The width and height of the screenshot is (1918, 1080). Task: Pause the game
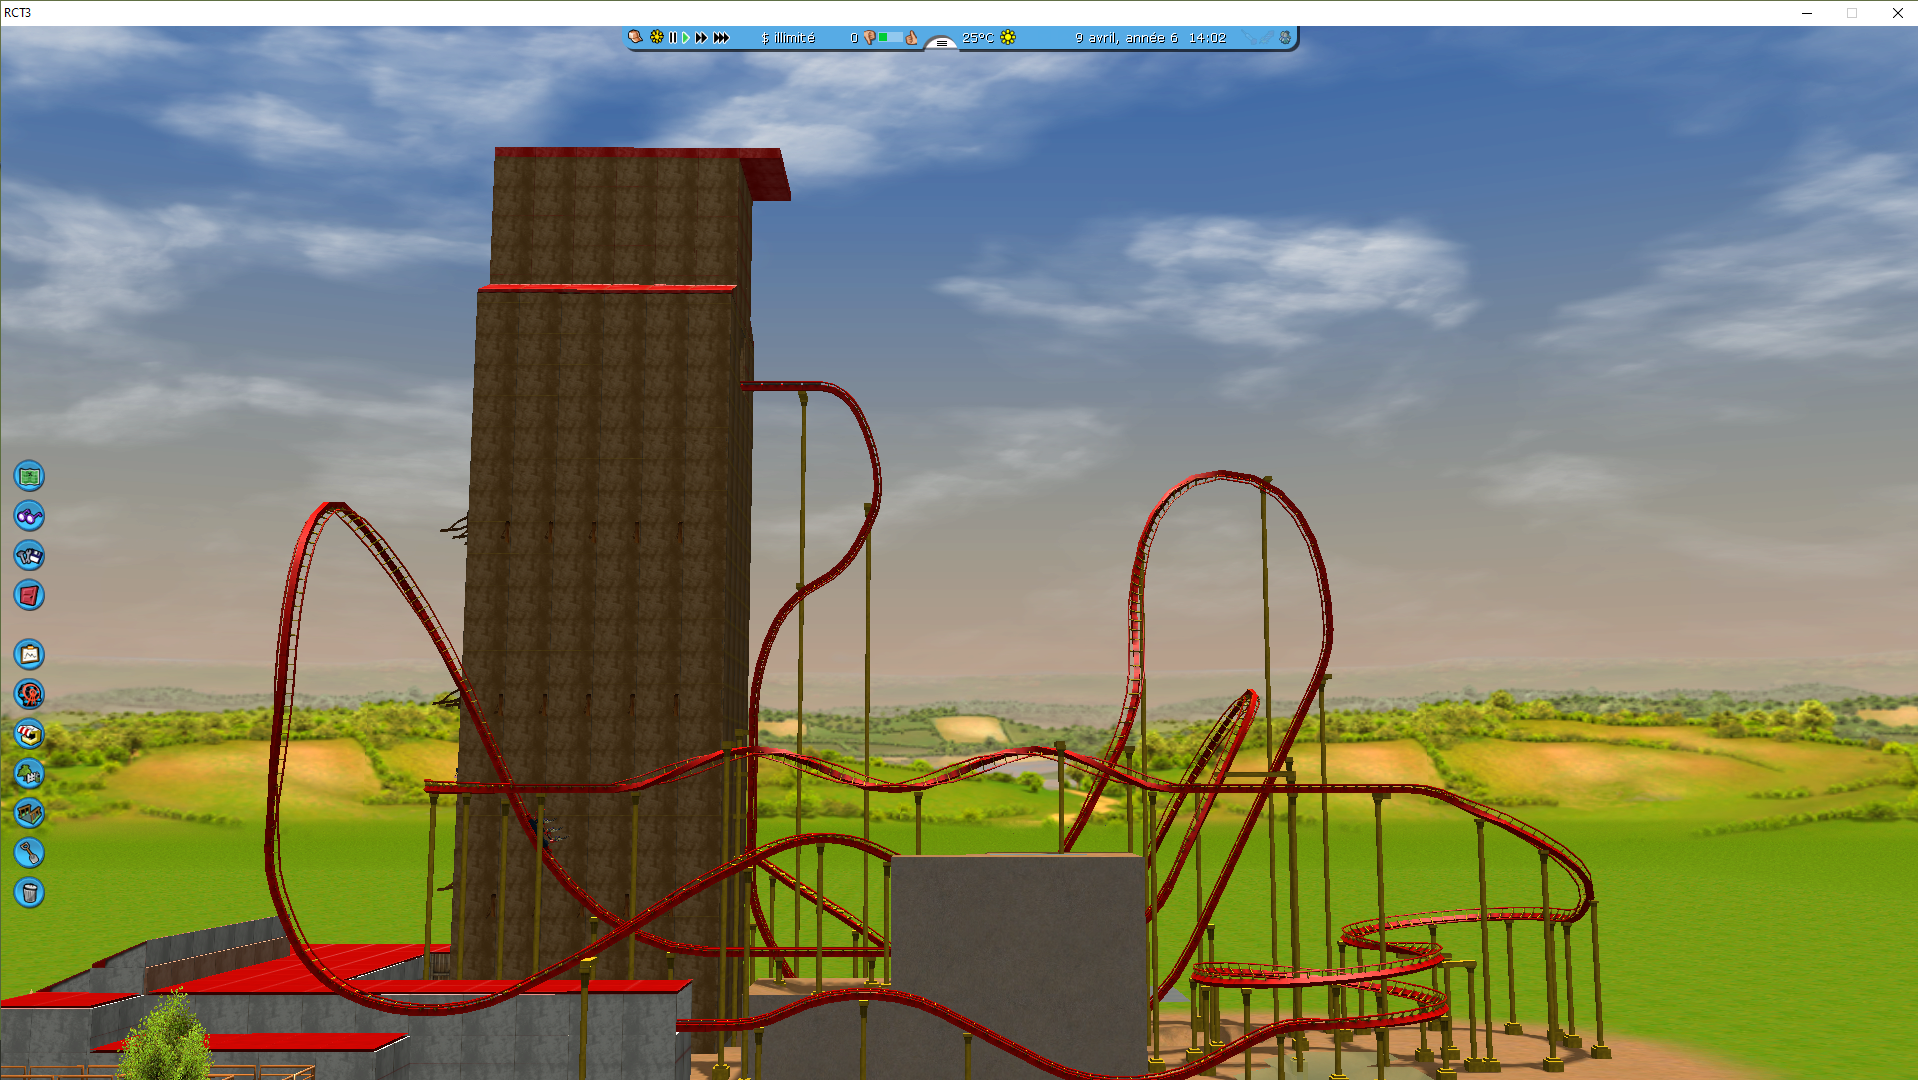point(673,37)
